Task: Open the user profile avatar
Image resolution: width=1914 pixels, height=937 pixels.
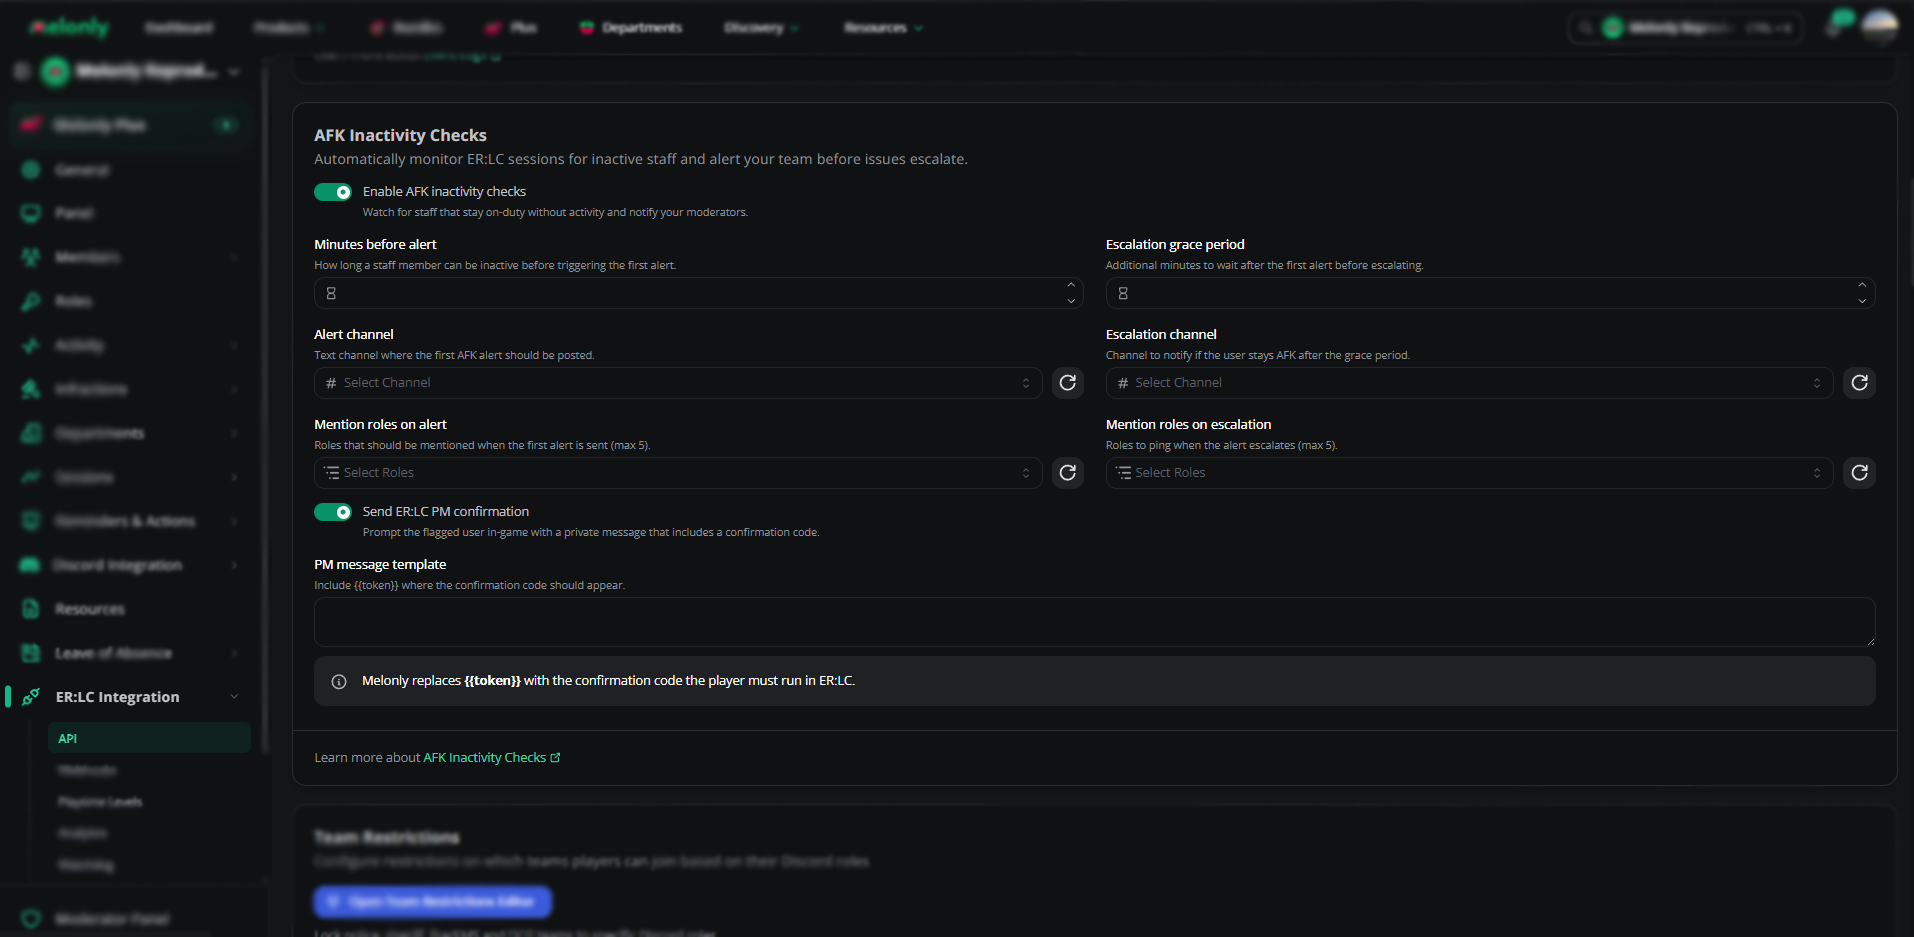Action: pos(1880,28)
